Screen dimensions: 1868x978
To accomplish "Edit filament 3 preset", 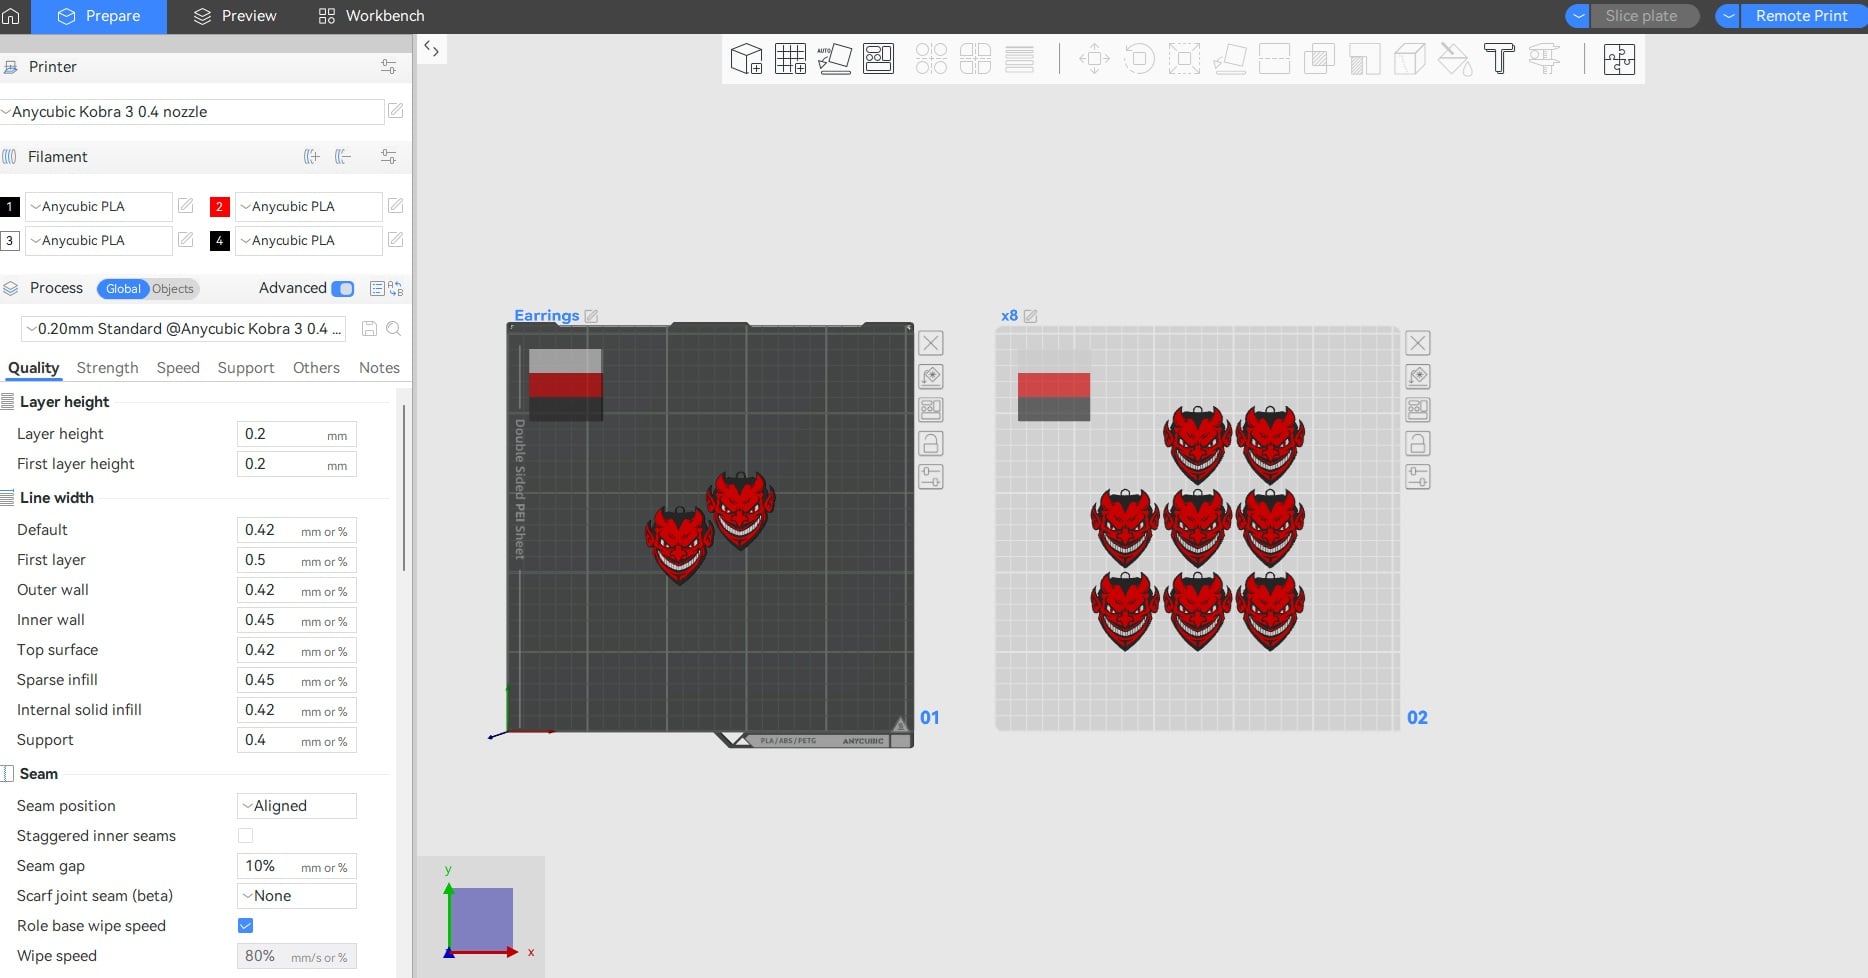I will (x=185, y=240).
